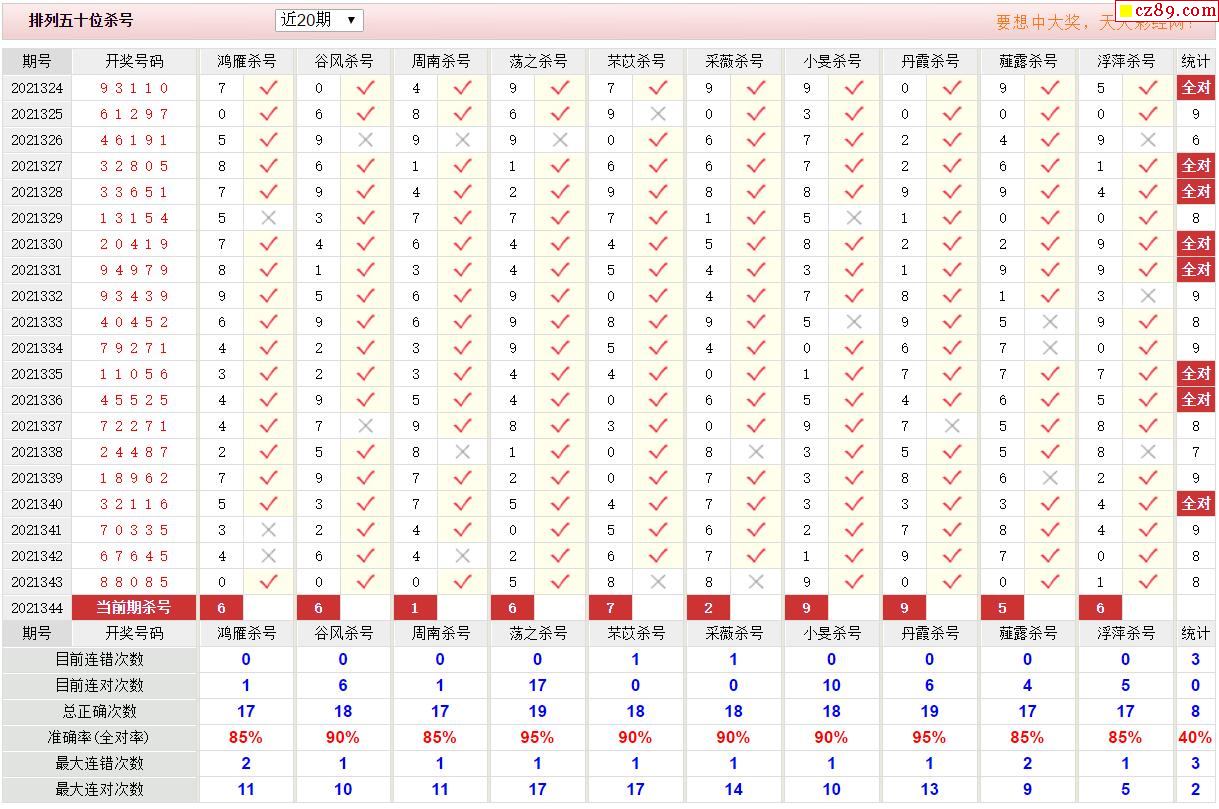Click the X mark for 丹霞杀号 in row 2021337

(951, 426)
